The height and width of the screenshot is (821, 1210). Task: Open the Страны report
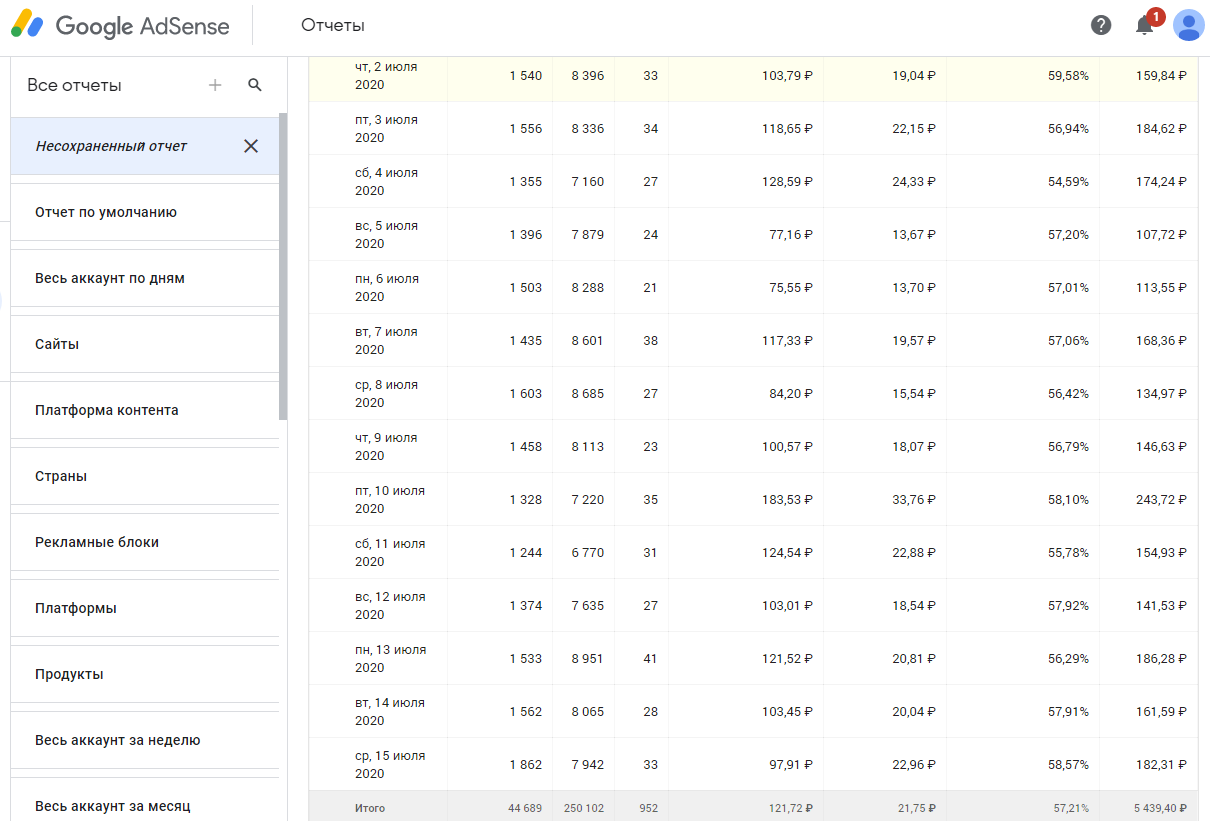(x=61, y=476)
